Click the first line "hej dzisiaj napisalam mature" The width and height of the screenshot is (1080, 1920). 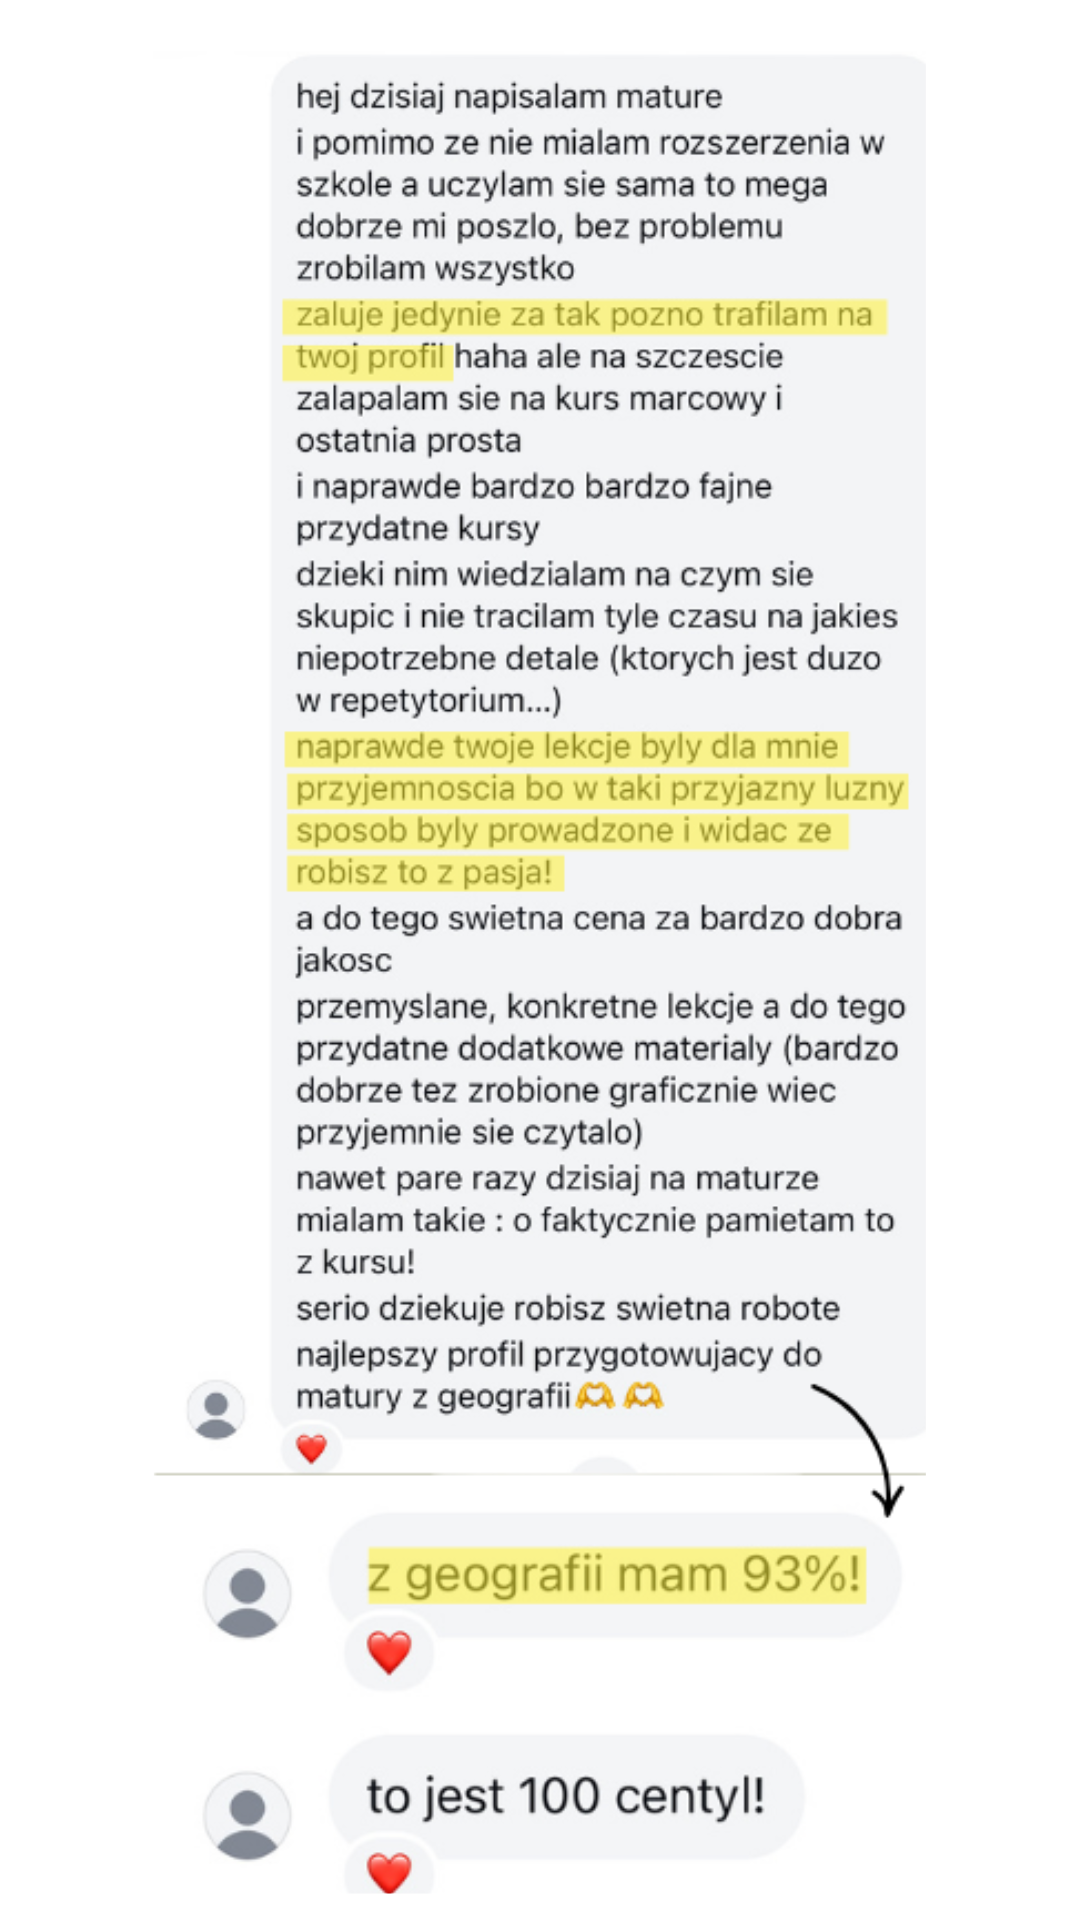click(x=509, y=97)
